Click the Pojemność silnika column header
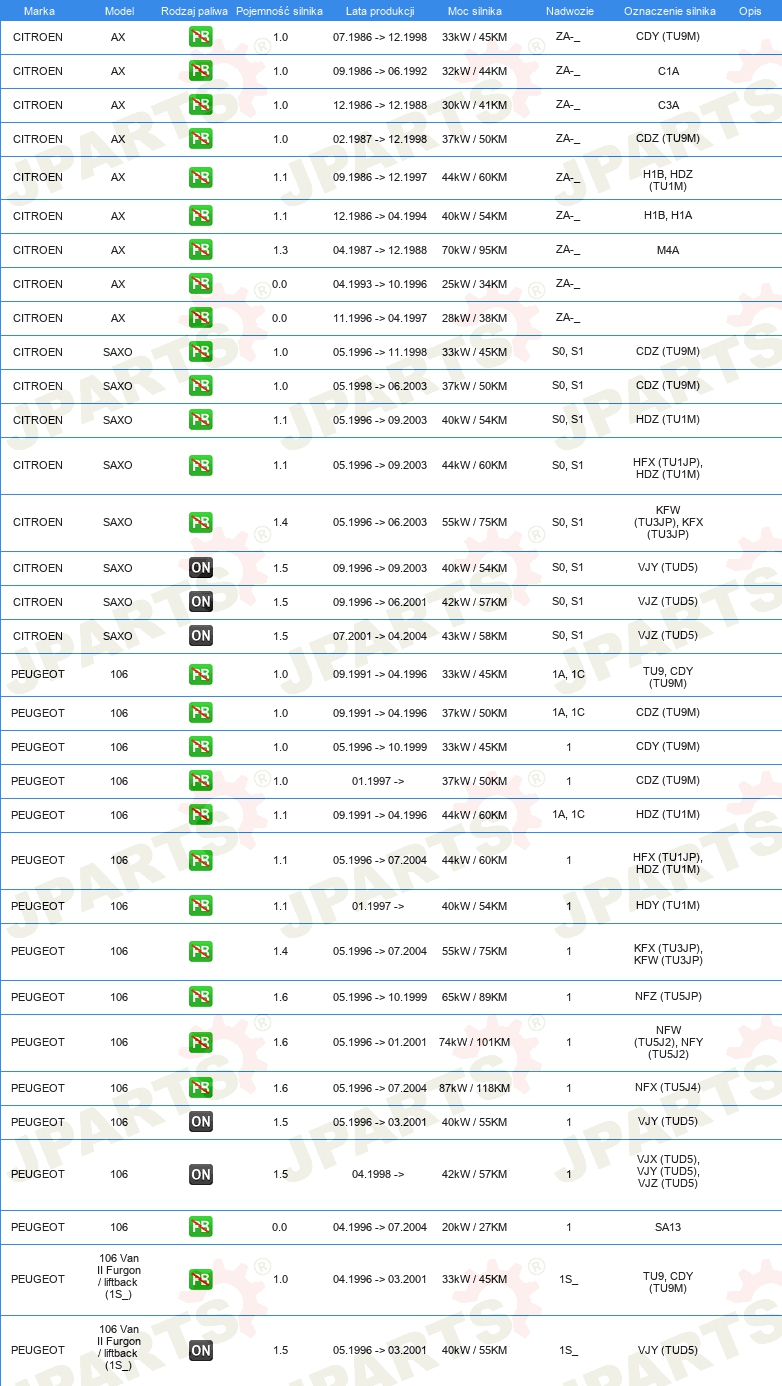The height and width of the screenshot is (1386, 782). tap(280, 11)
